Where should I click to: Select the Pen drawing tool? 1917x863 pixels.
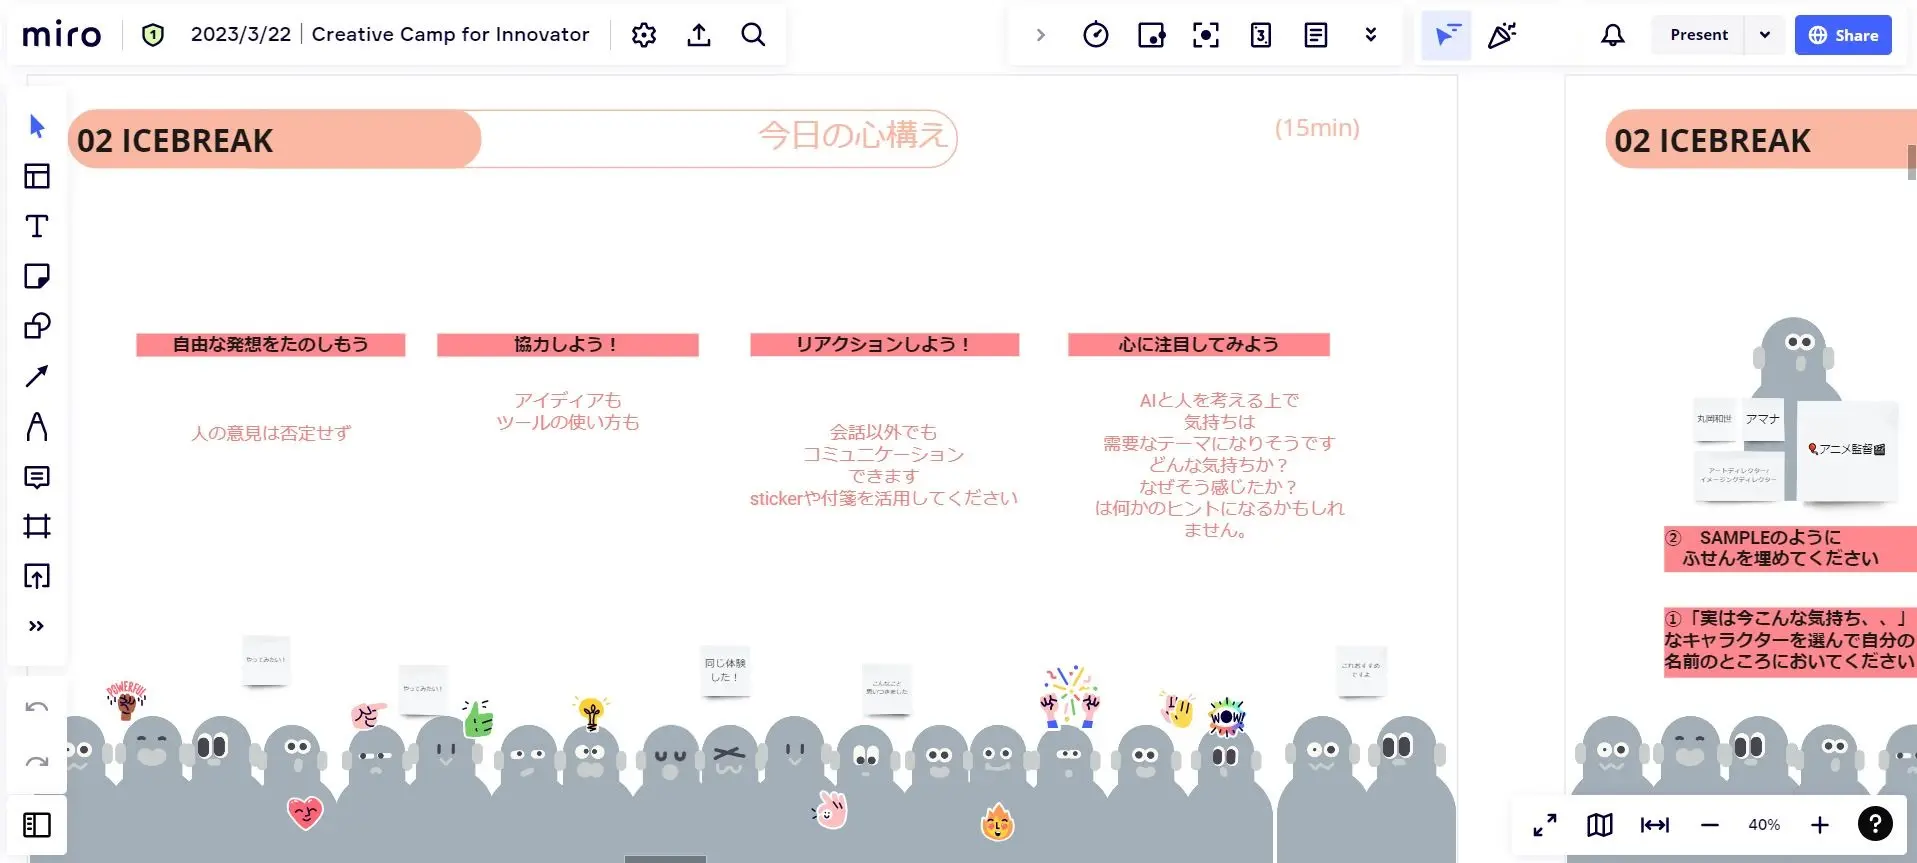[x=37, y=426]
